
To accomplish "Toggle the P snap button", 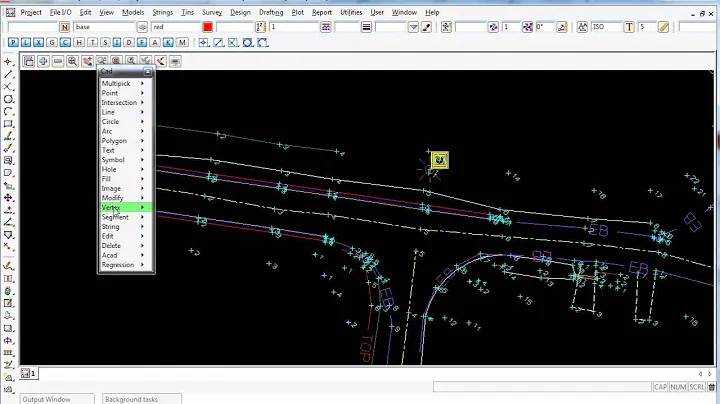I will point(13,43).
